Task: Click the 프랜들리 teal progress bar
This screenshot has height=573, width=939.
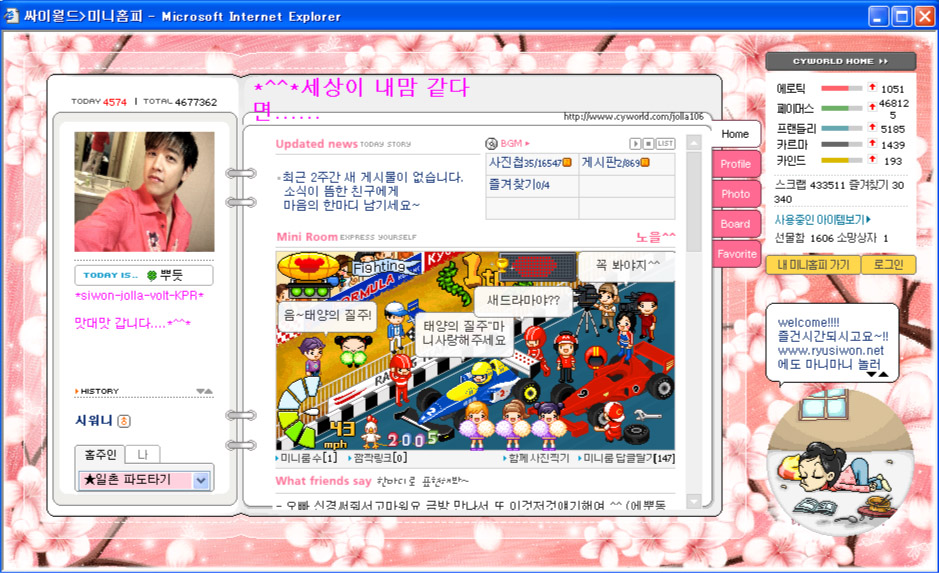Action: (x=842, y=128)
